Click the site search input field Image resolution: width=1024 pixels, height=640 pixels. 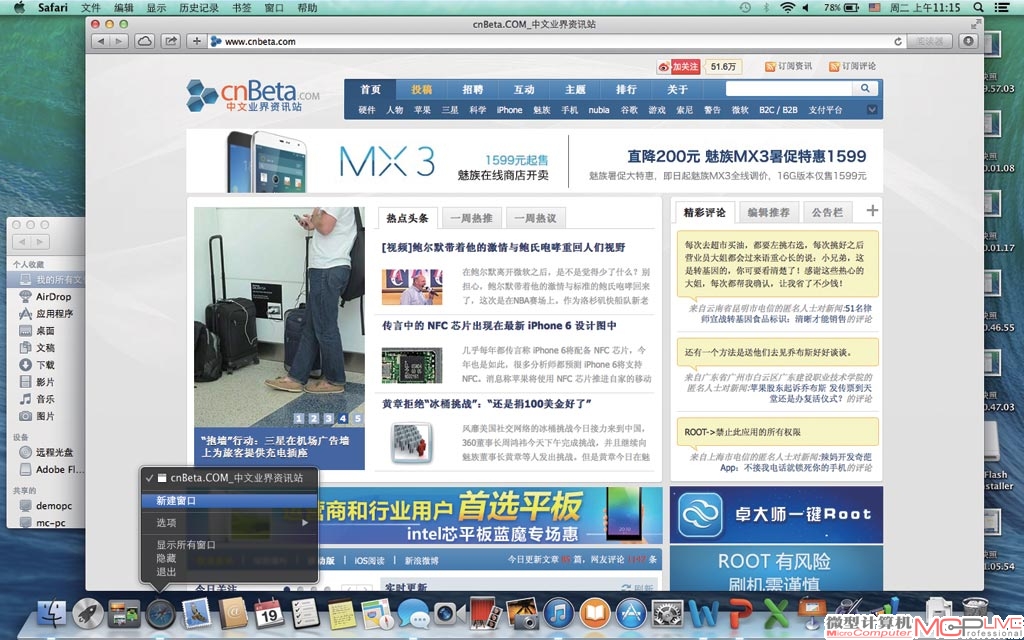click(x=789, y=88)
